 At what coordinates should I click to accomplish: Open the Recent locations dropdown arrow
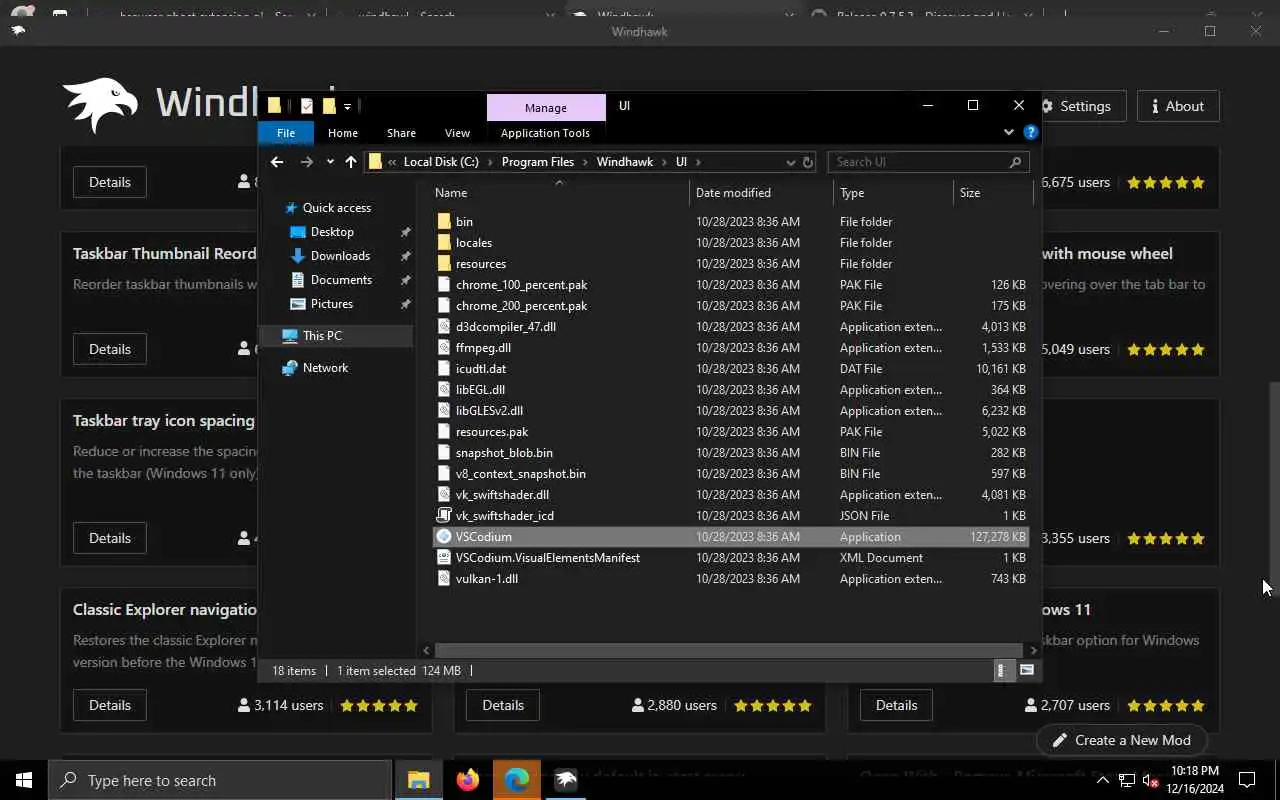click(330, 162)
